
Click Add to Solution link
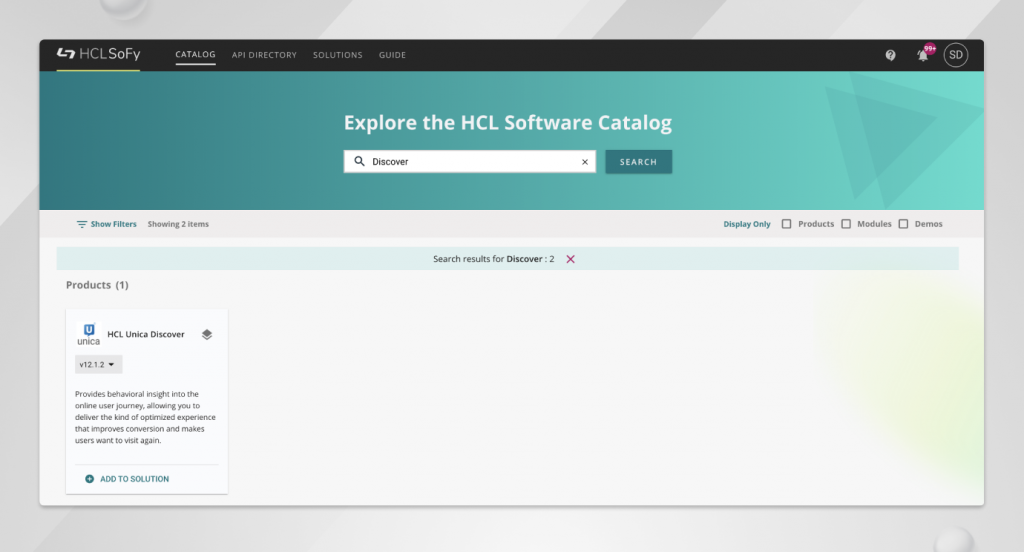135,479
